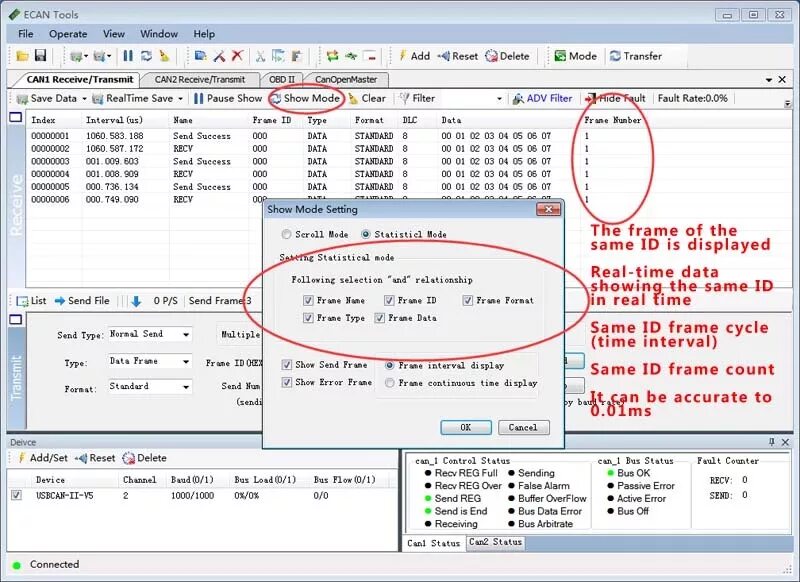Uncheck the Frame ID checkbox
800x582 pixels.
click(389, 300)
